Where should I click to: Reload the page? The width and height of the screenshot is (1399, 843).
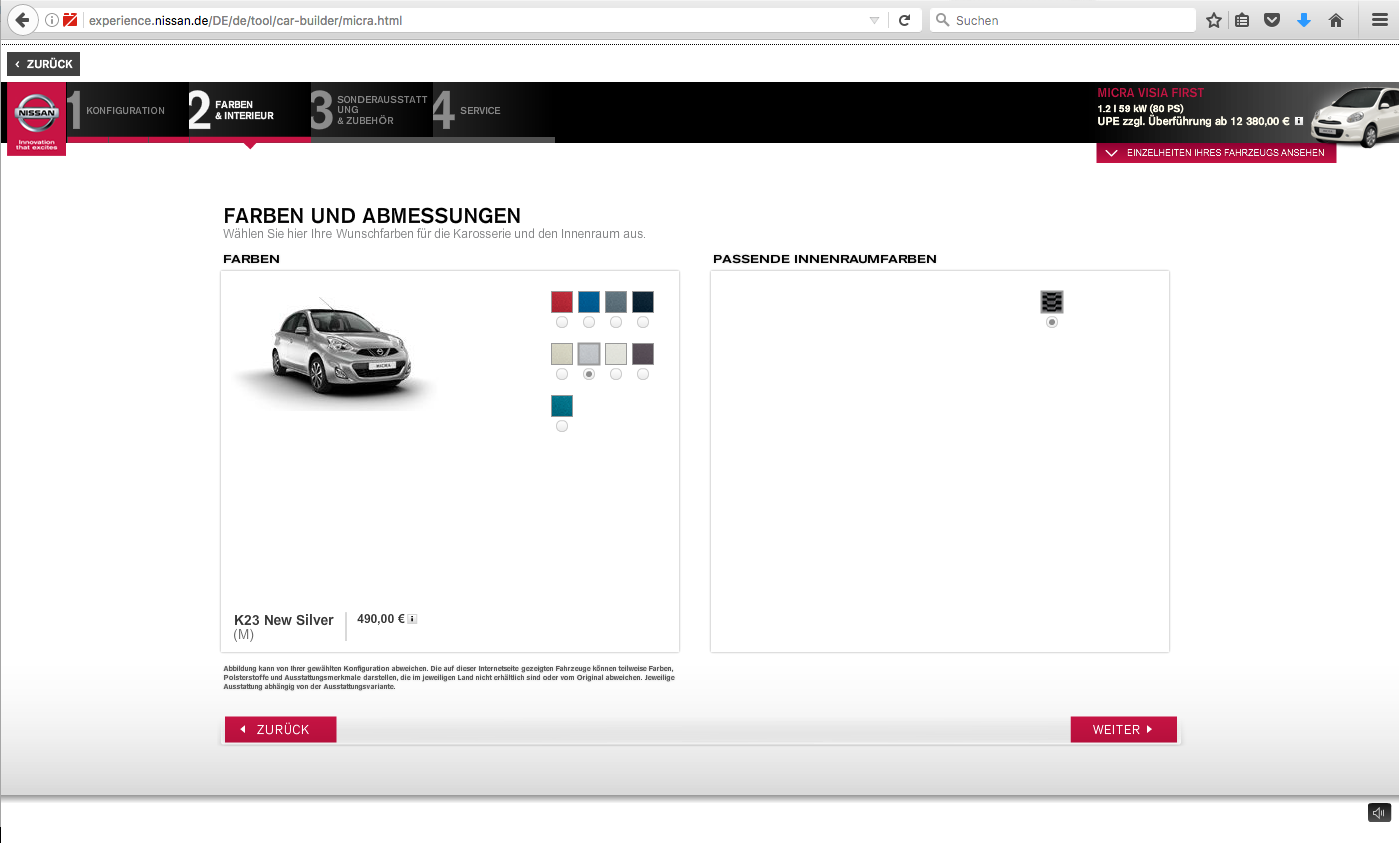click(x=904, y=20)
